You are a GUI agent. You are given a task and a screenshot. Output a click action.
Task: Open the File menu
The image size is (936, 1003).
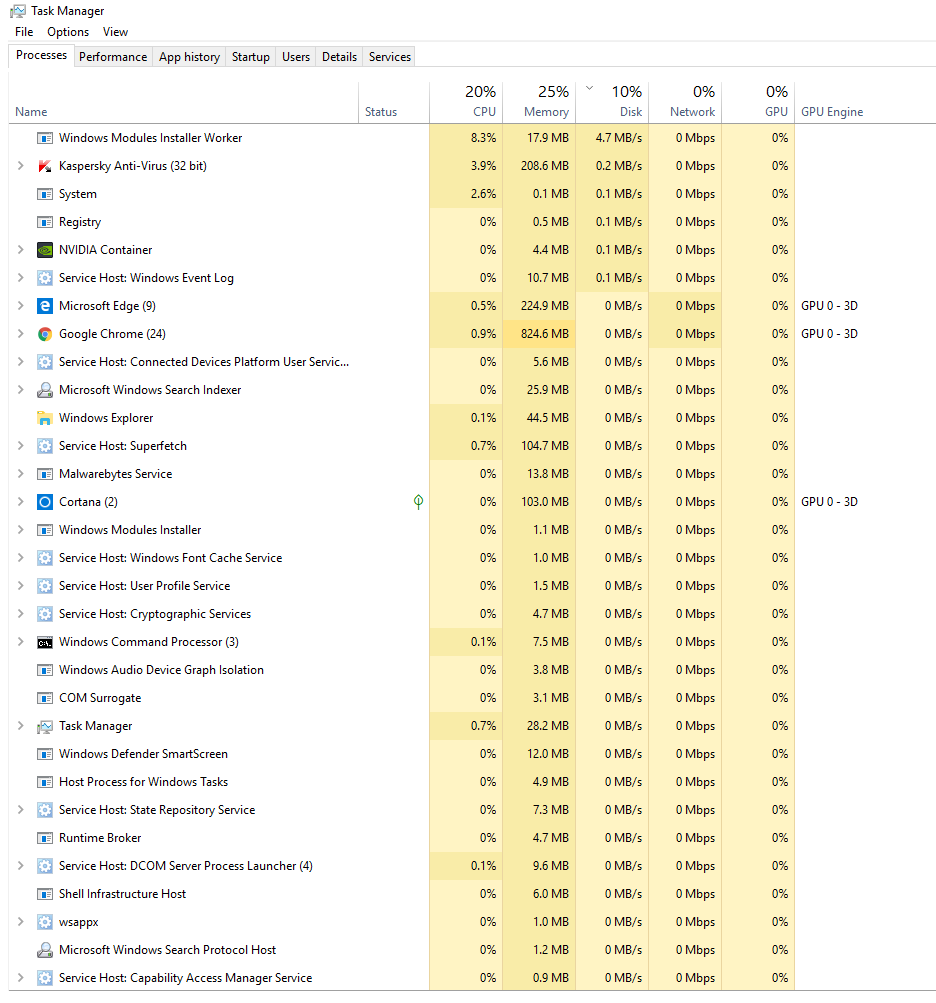[24, 32]
